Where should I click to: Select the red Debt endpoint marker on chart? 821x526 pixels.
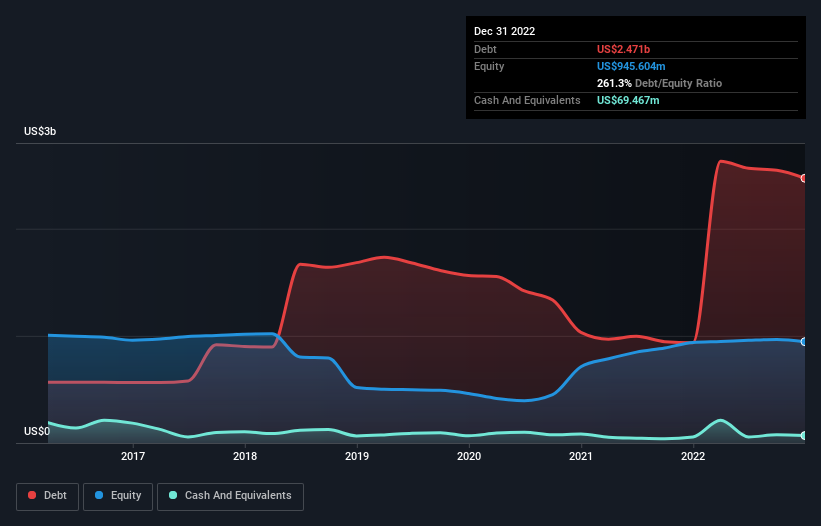[x=804, y=178]
